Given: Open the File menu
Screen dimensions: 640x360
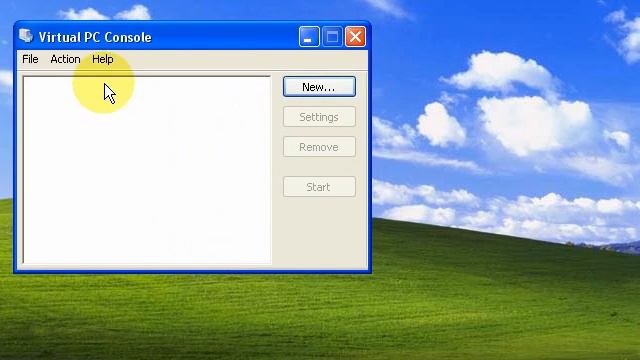Looking at the screenshot, I should [30, 59].
